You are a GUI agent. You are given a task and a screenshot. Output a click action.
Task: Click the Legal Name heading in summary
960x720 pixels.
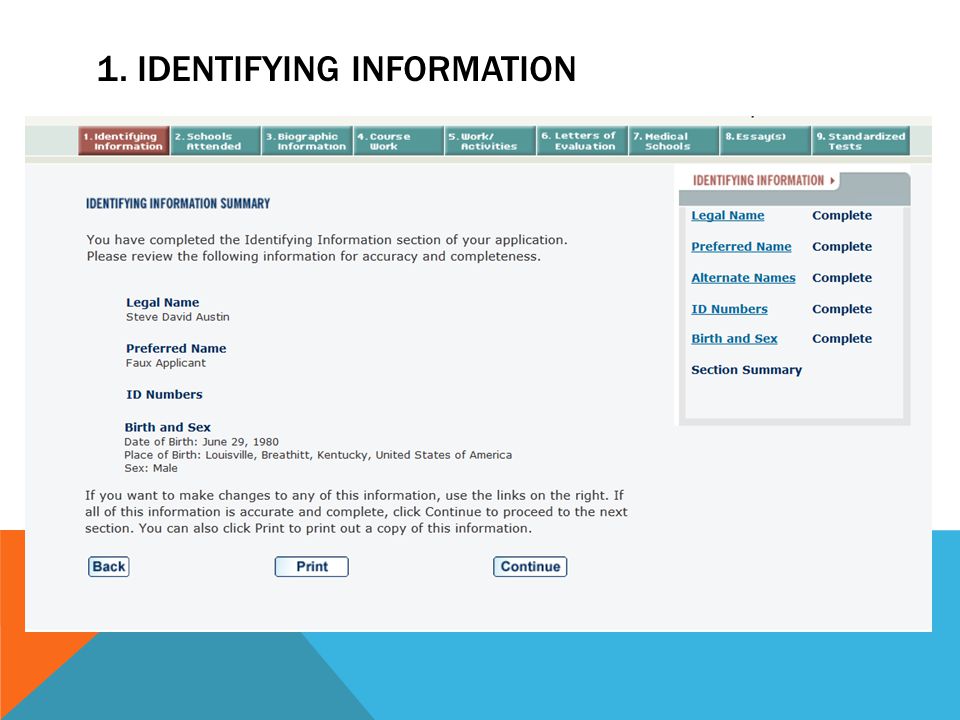(x=162, y=302)
